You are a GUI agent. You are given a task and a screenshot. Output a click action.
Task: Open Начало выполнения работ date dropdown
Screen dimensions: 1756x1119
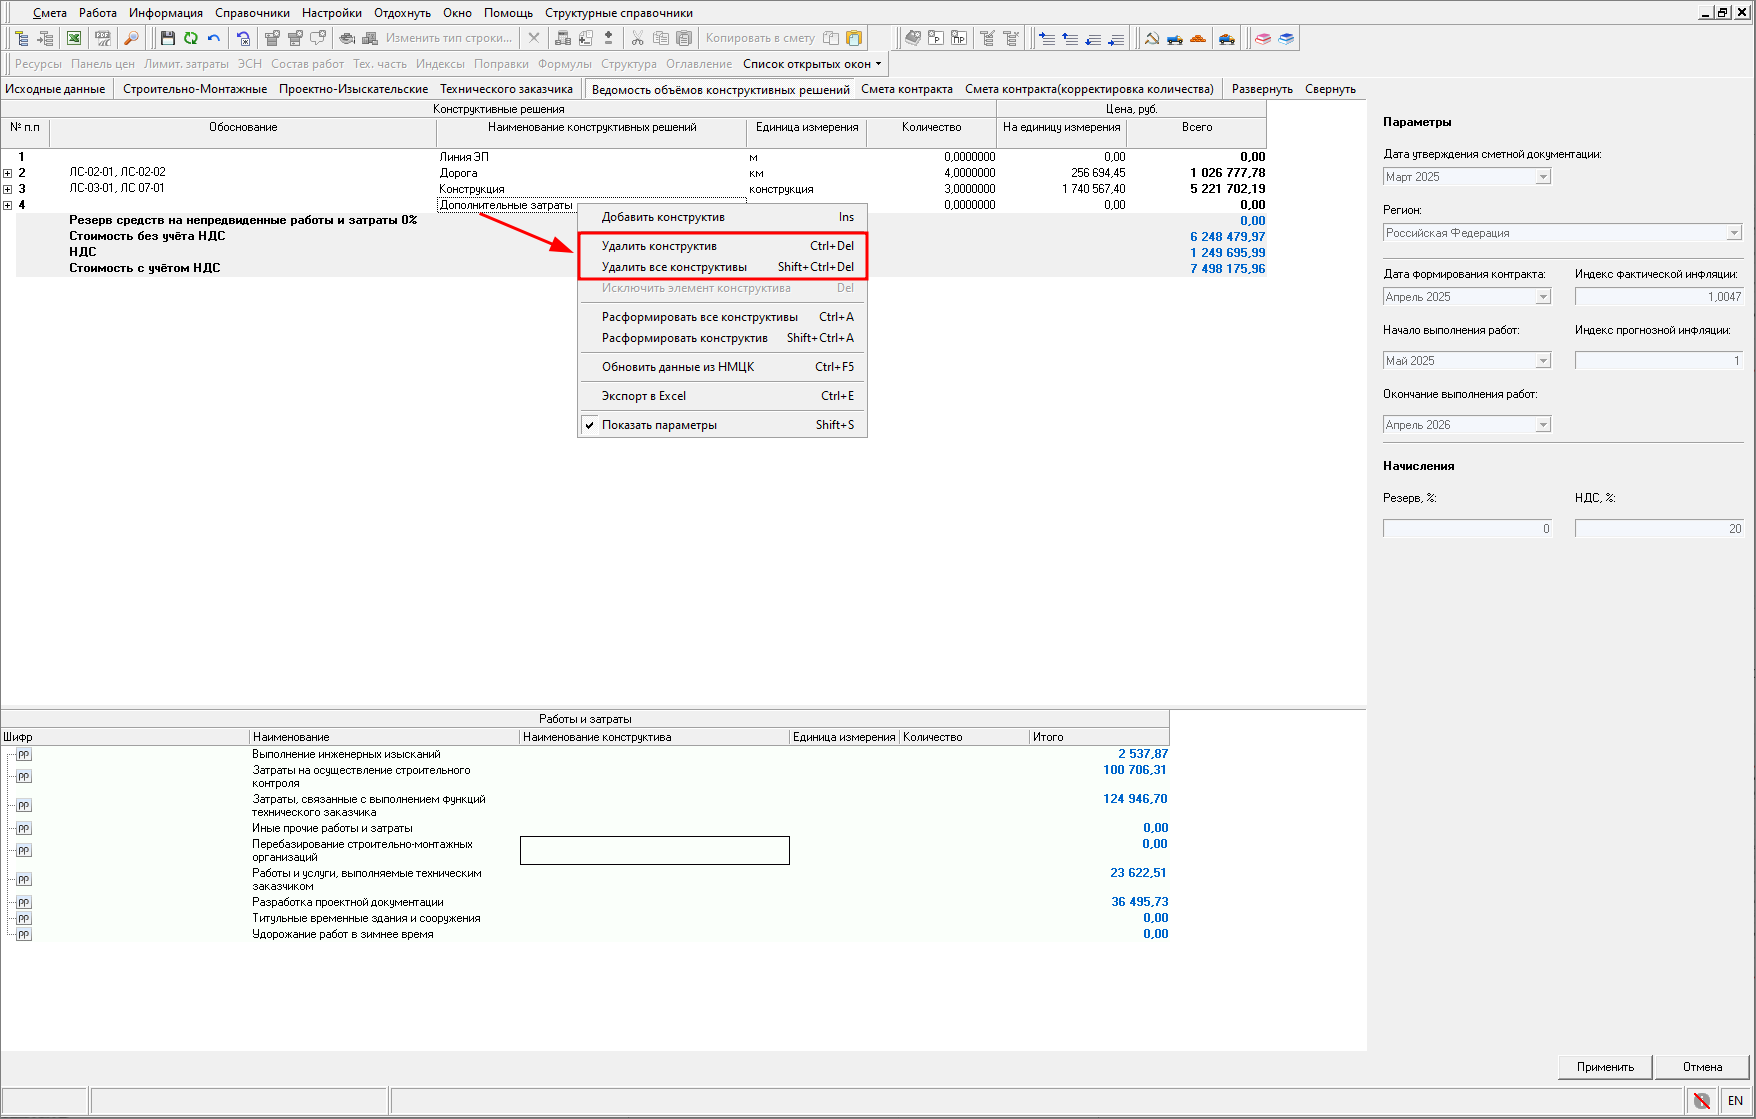(1543, 361)
